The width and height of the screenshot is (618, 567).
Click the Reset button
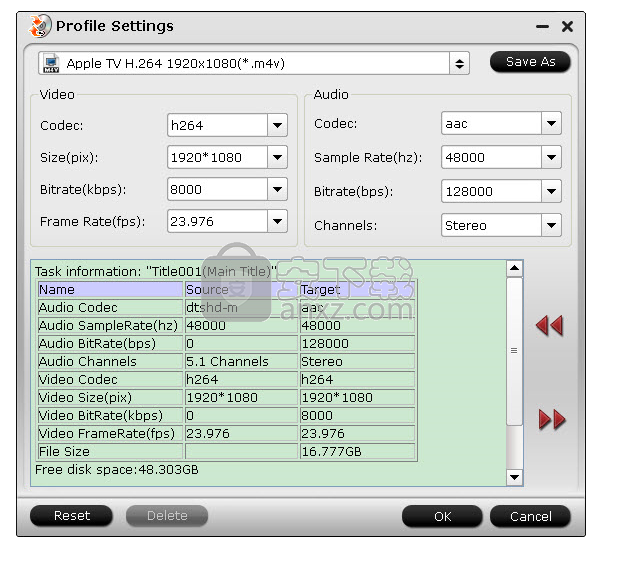click(x=71, y=516)
